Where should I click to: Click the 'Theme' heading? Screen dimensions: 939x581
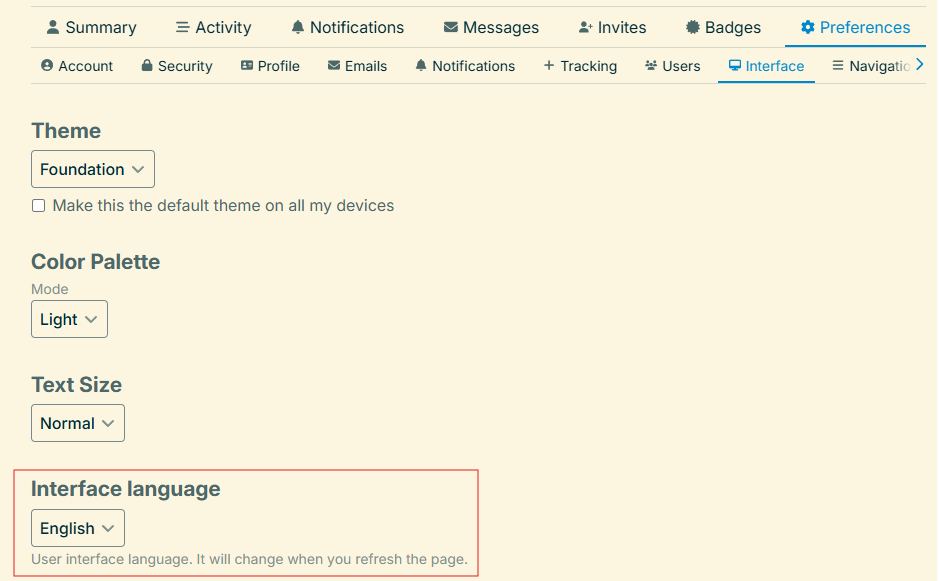66,131
